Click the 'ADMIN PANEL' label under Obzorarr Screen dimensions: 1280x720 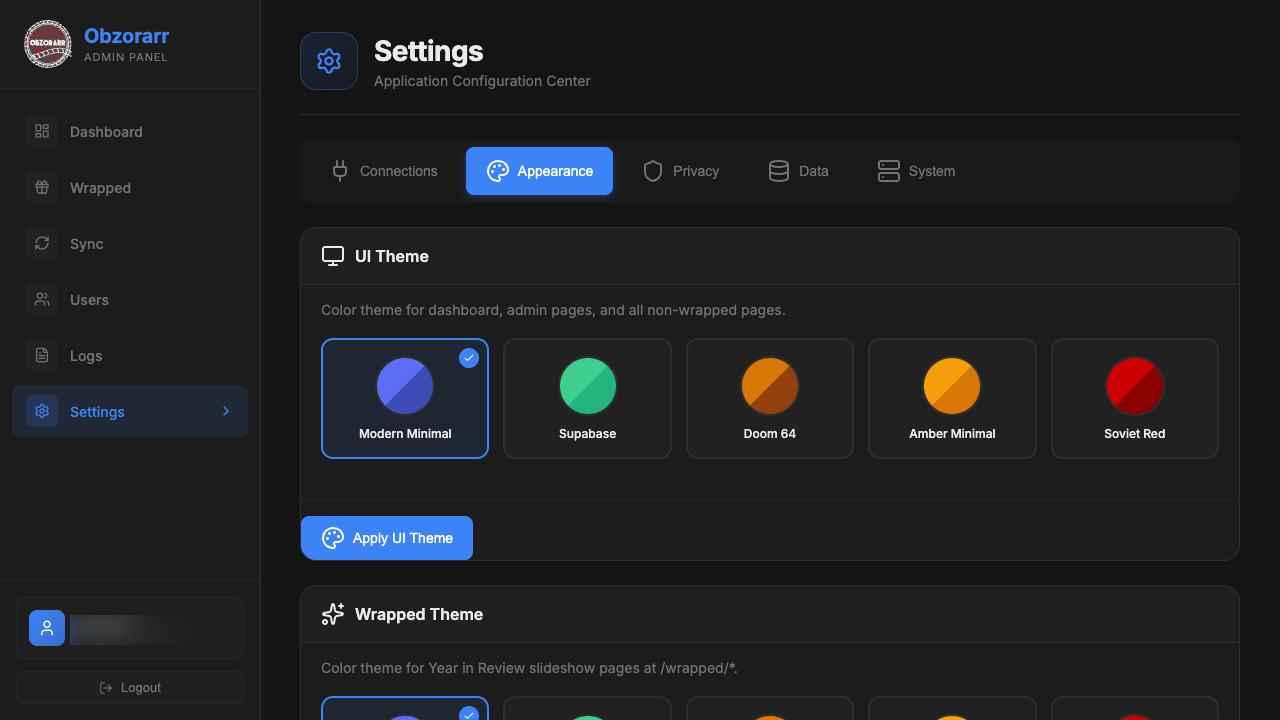tap(126, 57)
